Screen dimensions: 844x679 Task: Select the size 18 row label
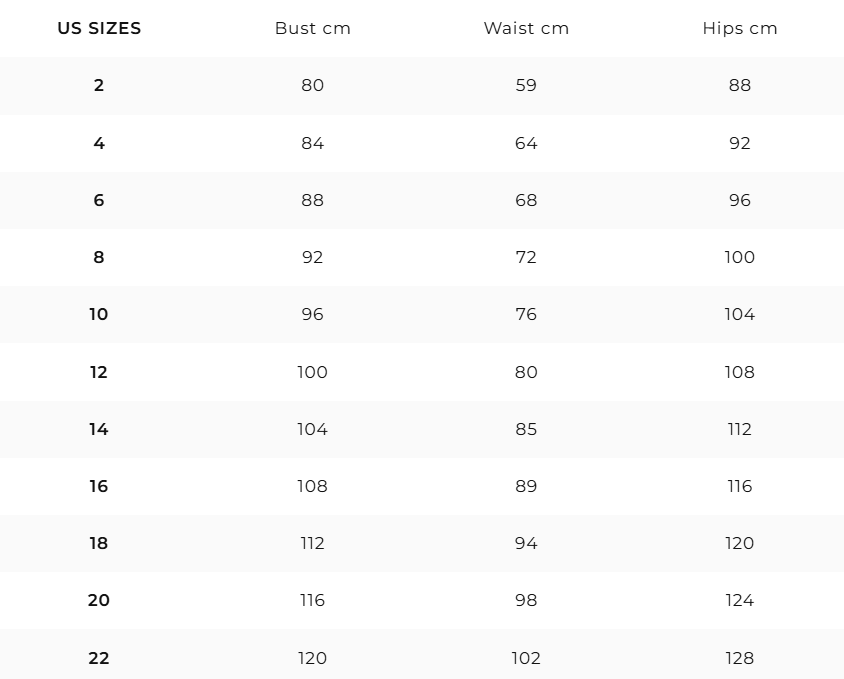(99, 543)
